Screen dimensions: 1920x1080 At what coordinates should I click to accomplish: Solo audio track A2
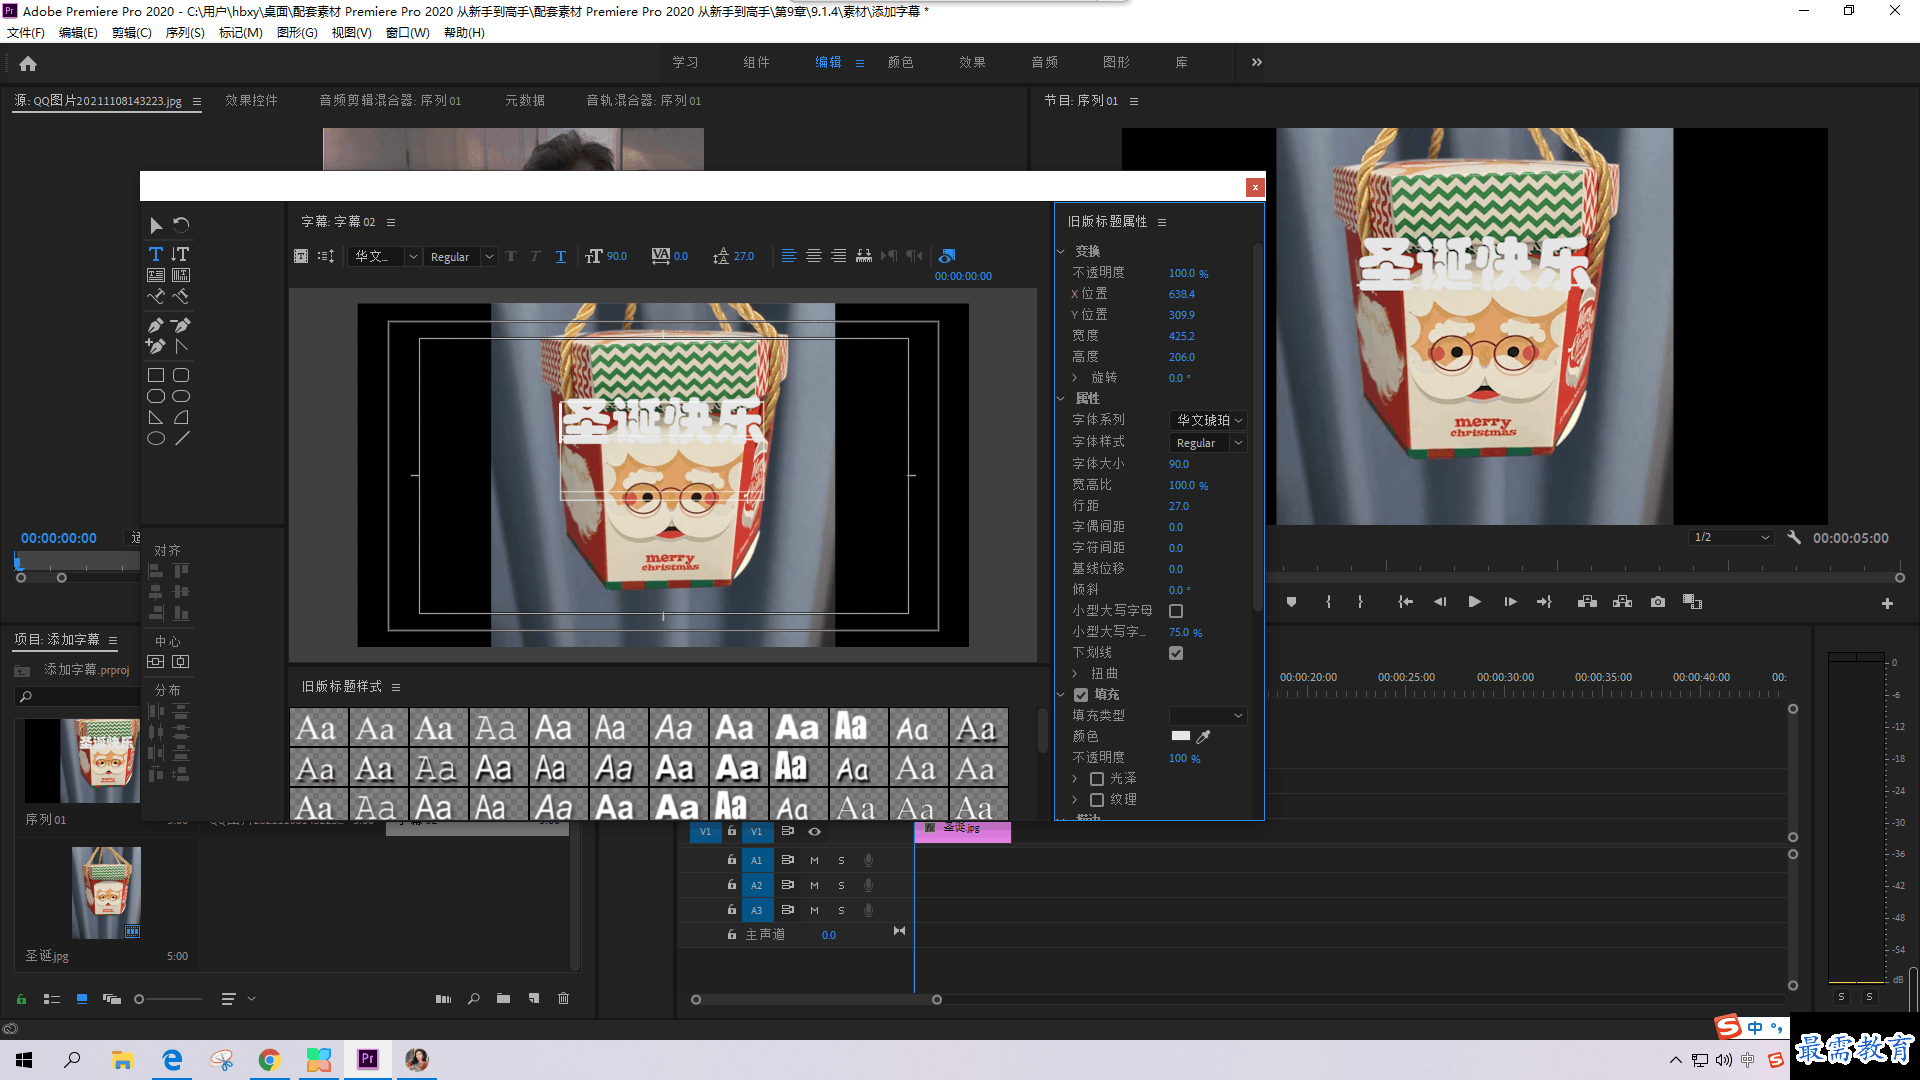pyautogui.click(x=841, y=885)
